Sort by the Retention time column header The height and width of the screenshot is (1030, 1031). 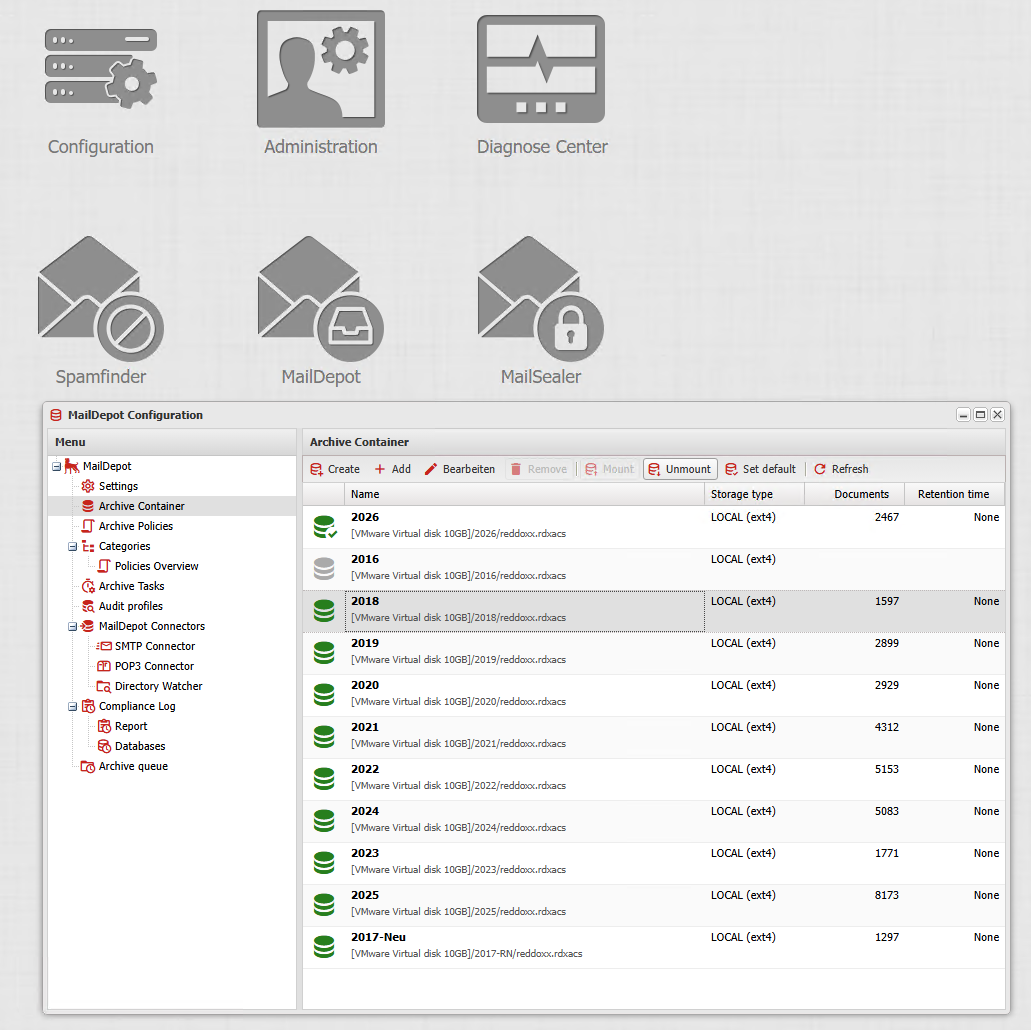(x=954, y=494)
